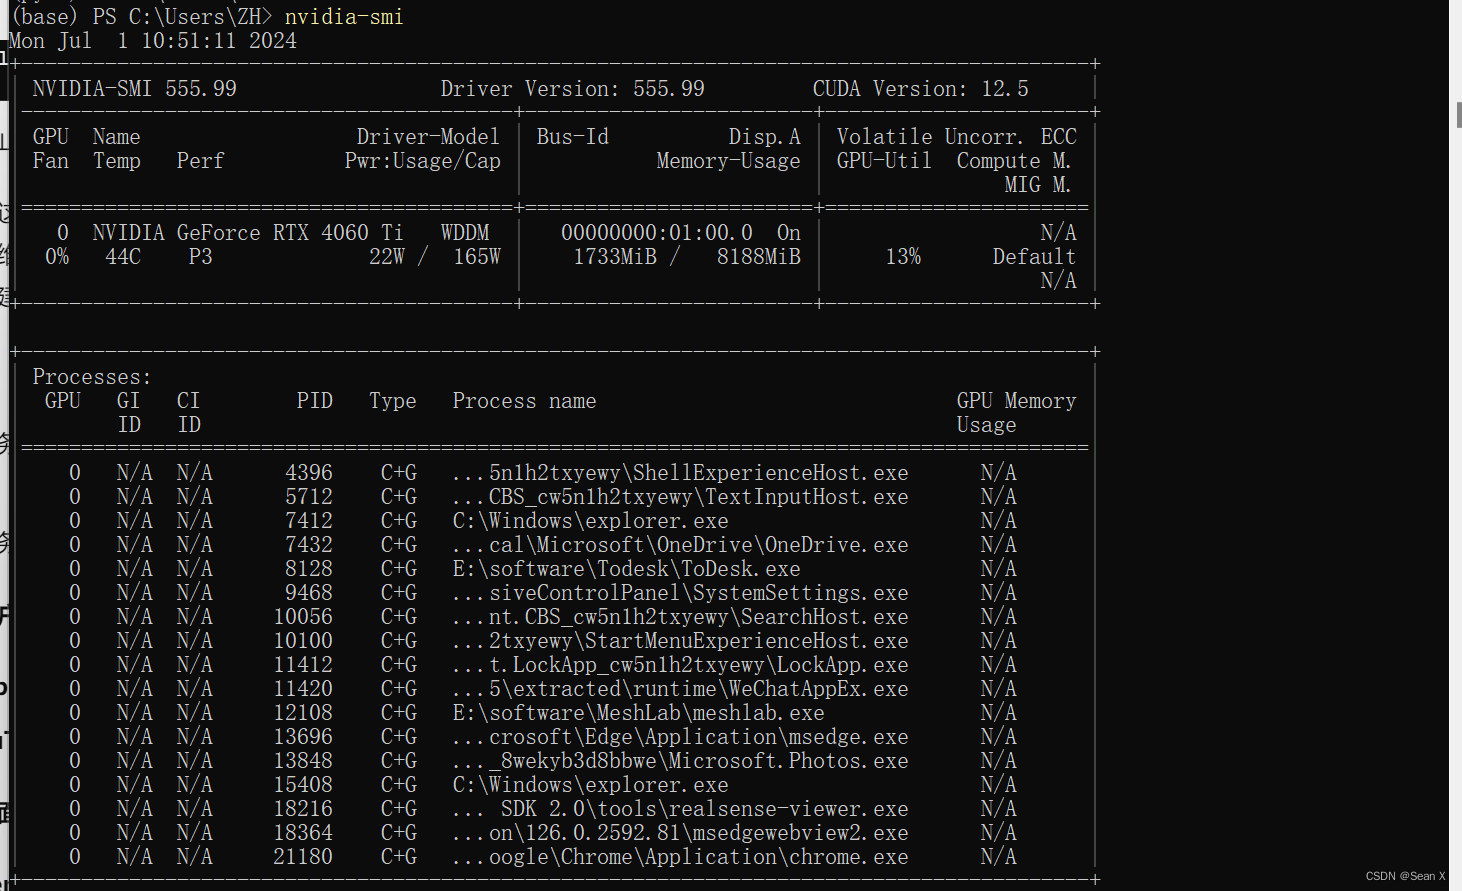Click the typed nvidia-smi command text
The image size is (1462, 891).
click(344, 17)
